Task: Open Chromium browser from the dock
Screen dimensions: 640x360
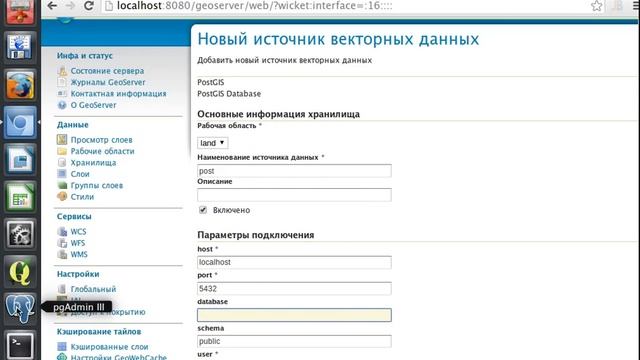Action: tap(20, 122)
